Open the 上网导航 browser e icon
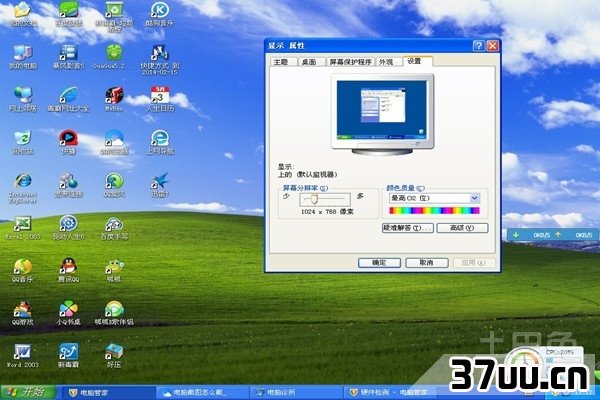 point(160,139)
